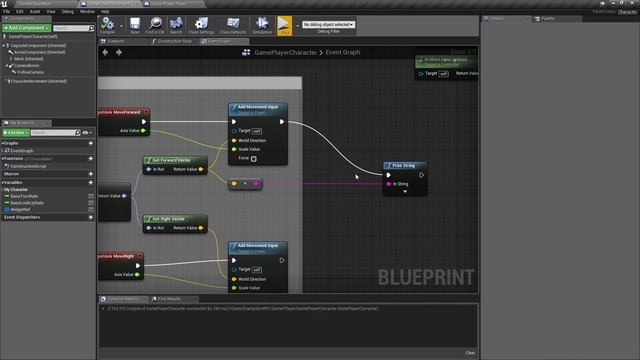Toggle the visibility eye of the second My Character variable
The height and width of the screenshot is (360, 640).
tap(91, 203)
